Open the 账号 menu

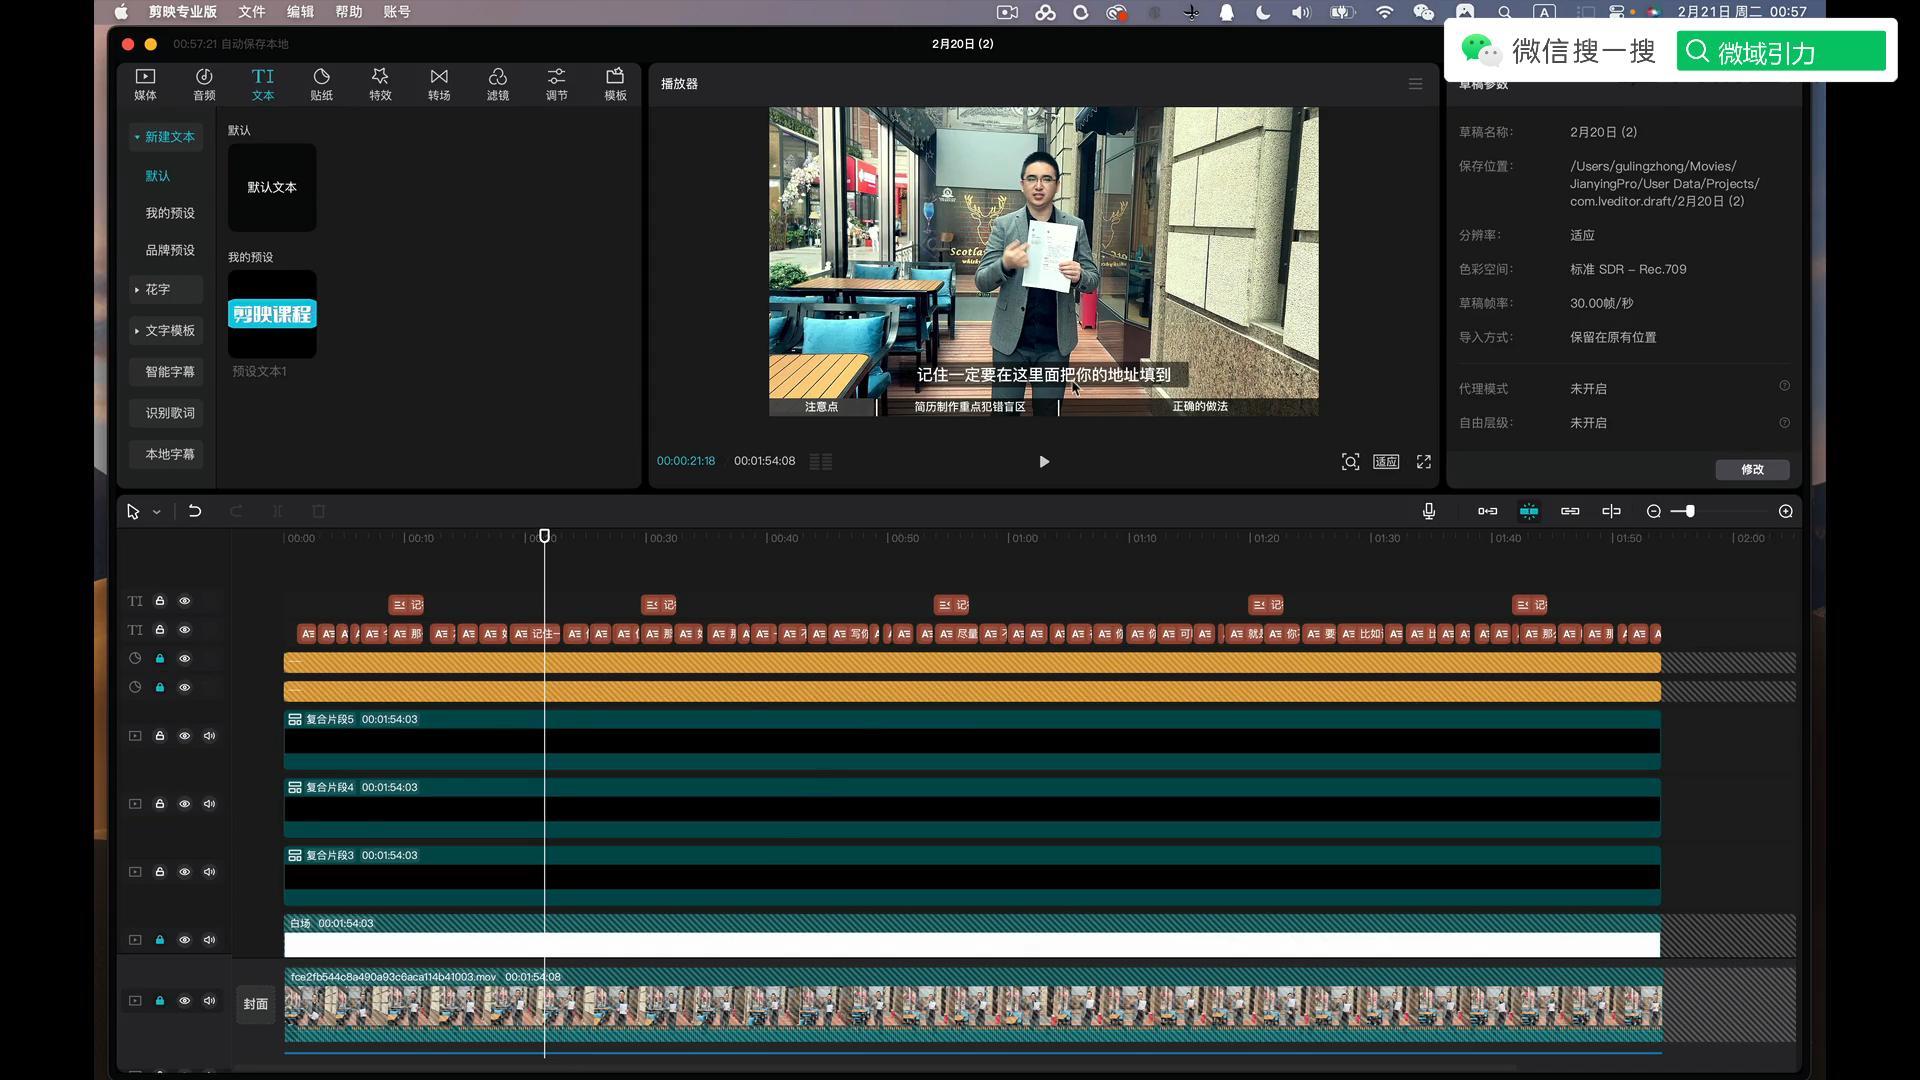(x=397, y=12)
